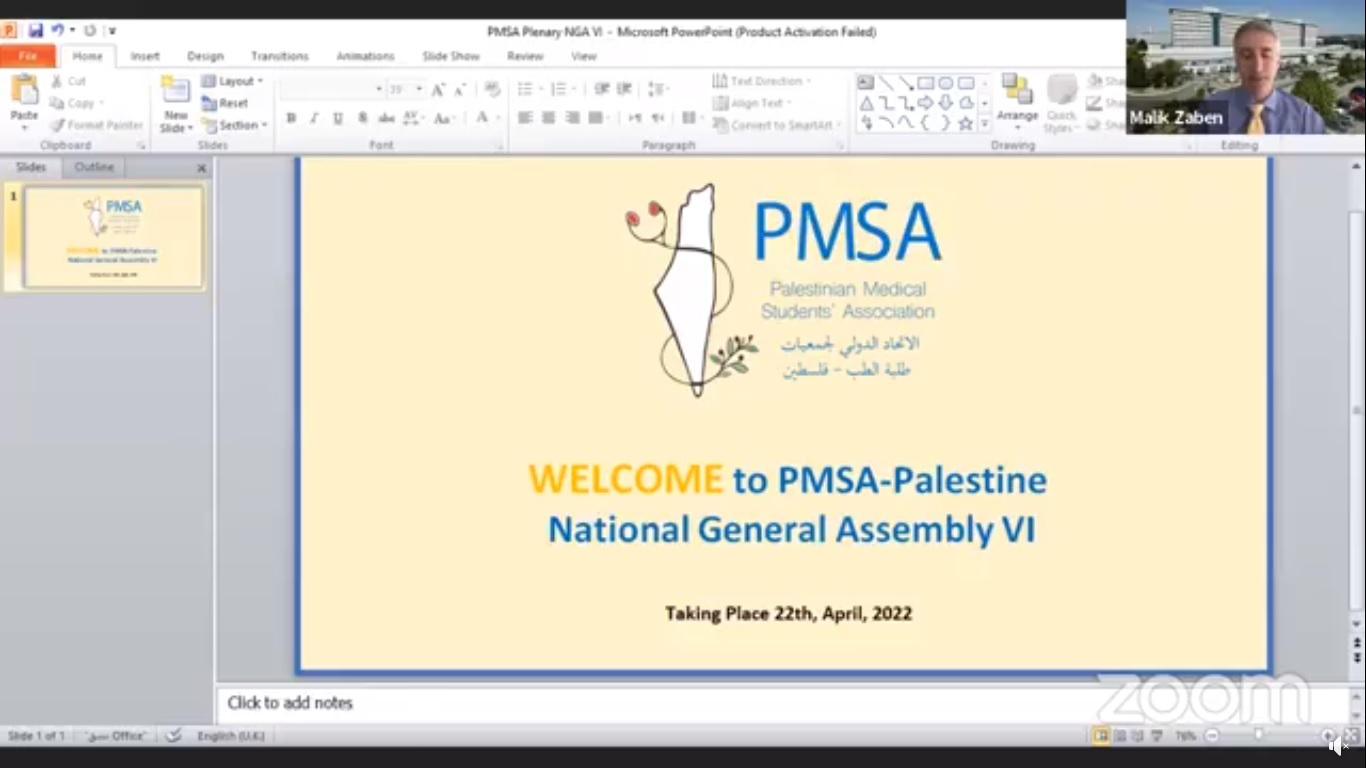This screenshot has height=768, width=1366.
Task: Click Reset slide layout button
Action: click(x=225, y=103)
